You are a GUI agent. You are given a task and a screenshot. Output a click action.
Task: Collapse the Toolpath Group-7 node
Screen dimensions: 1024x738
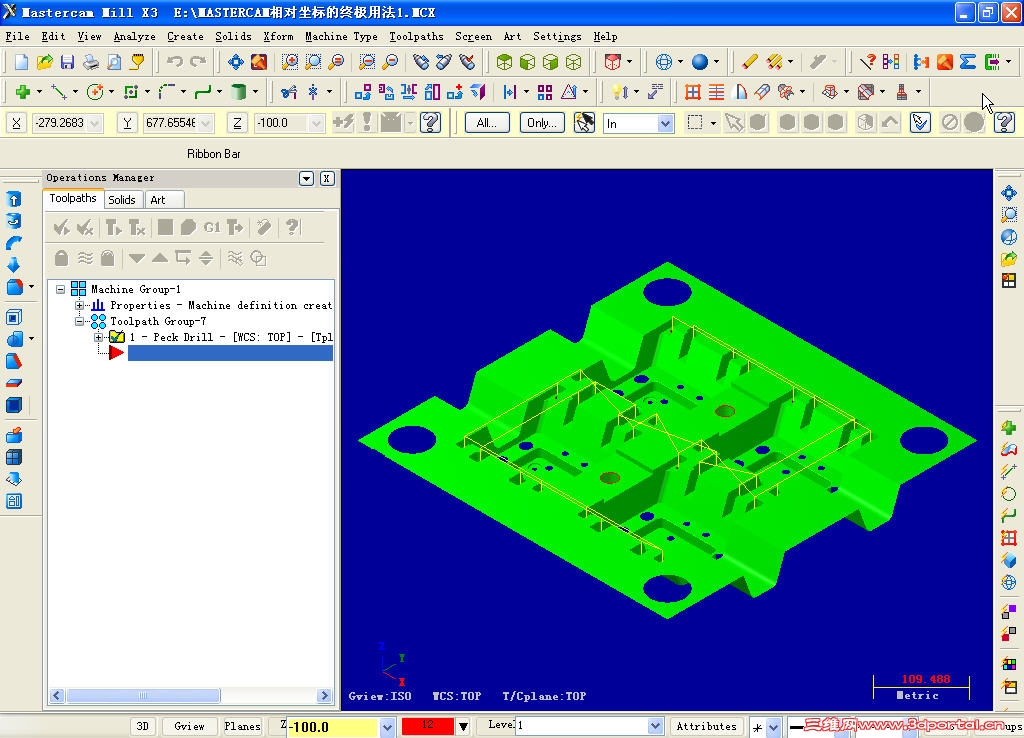pyautogui.click(x=80, y=321)
